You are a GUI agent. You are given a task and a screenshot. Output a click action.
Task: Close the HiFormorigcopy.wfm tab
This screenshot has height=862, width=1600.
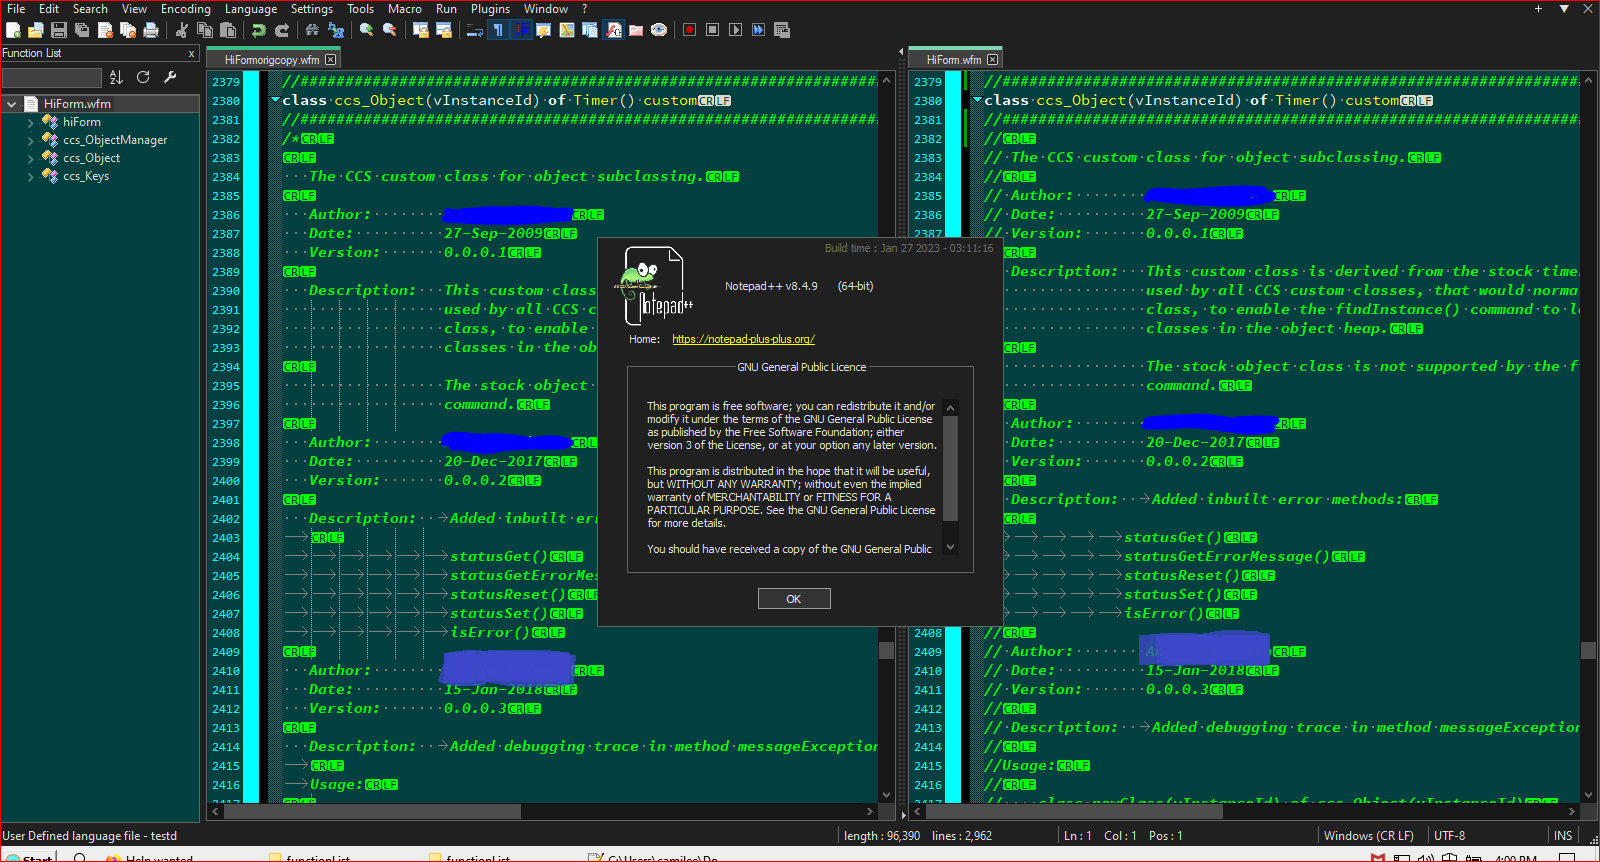(331, 60)
